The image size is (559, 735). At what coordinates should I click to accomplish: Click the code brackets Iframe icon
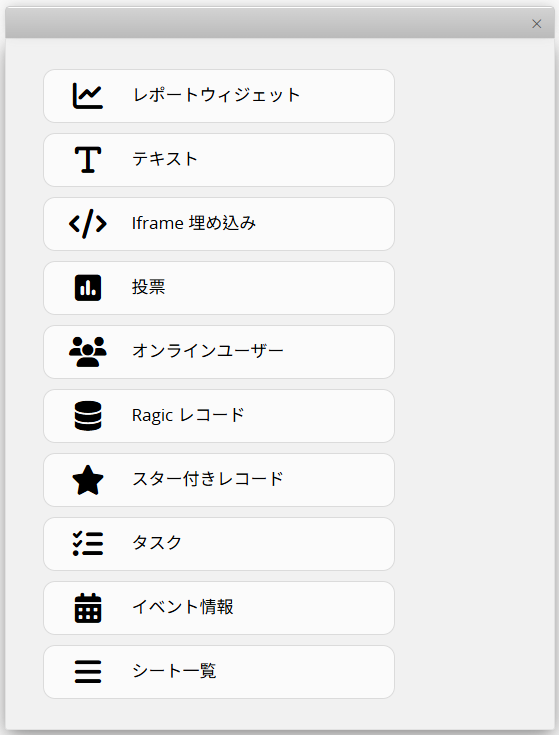click(x=88, y=224)
